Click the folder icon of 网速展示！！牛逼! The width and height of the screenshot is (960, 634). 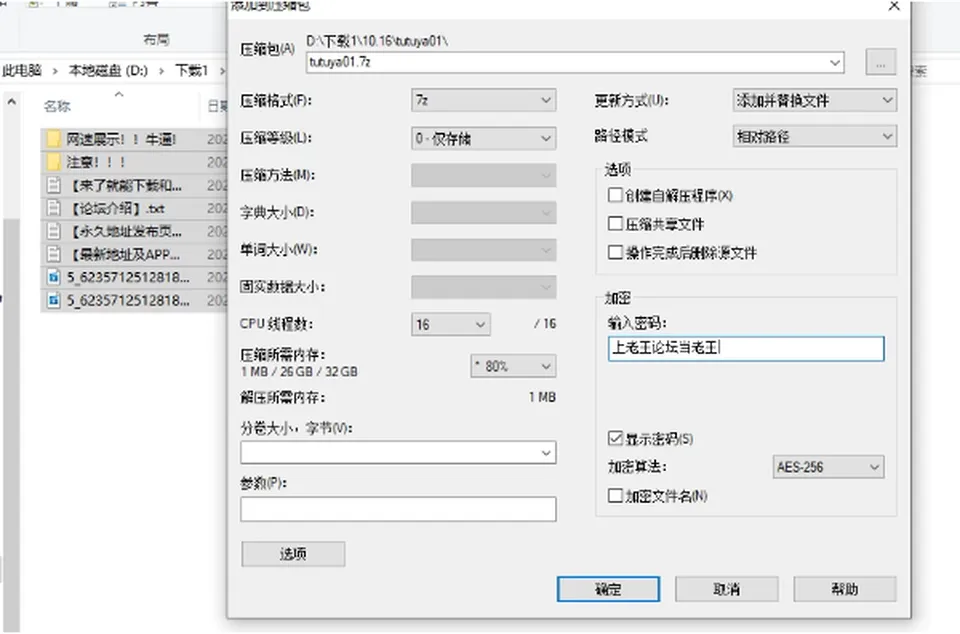click(54, 140)
